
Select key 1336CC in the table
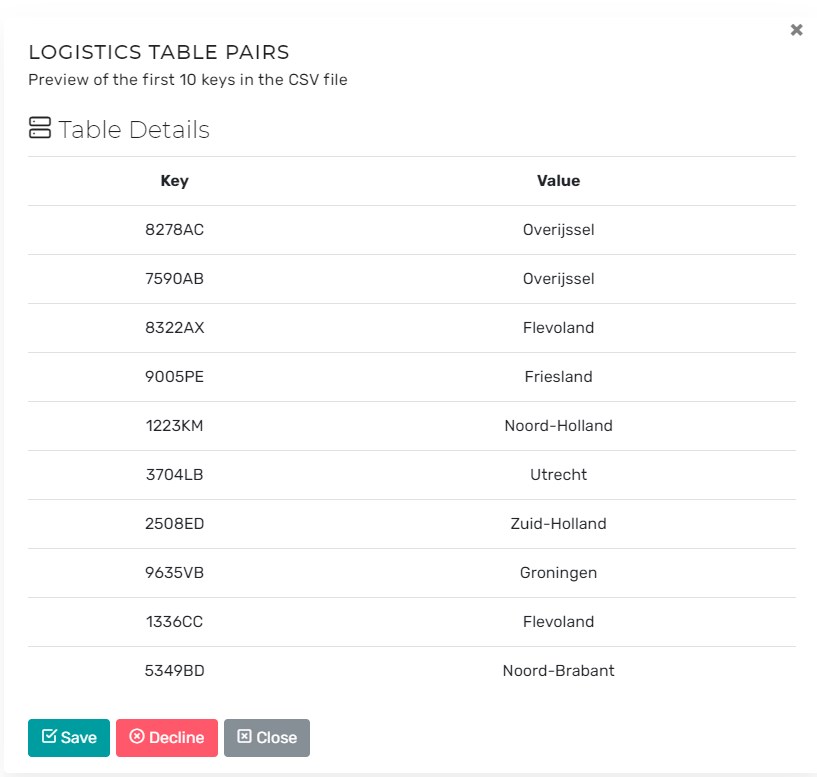pos(174,622)
